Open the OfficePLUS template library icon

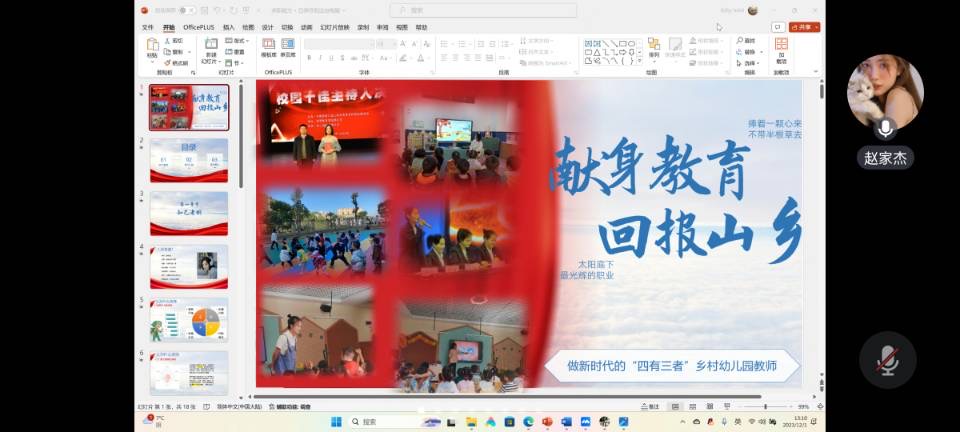click(268, 48)
